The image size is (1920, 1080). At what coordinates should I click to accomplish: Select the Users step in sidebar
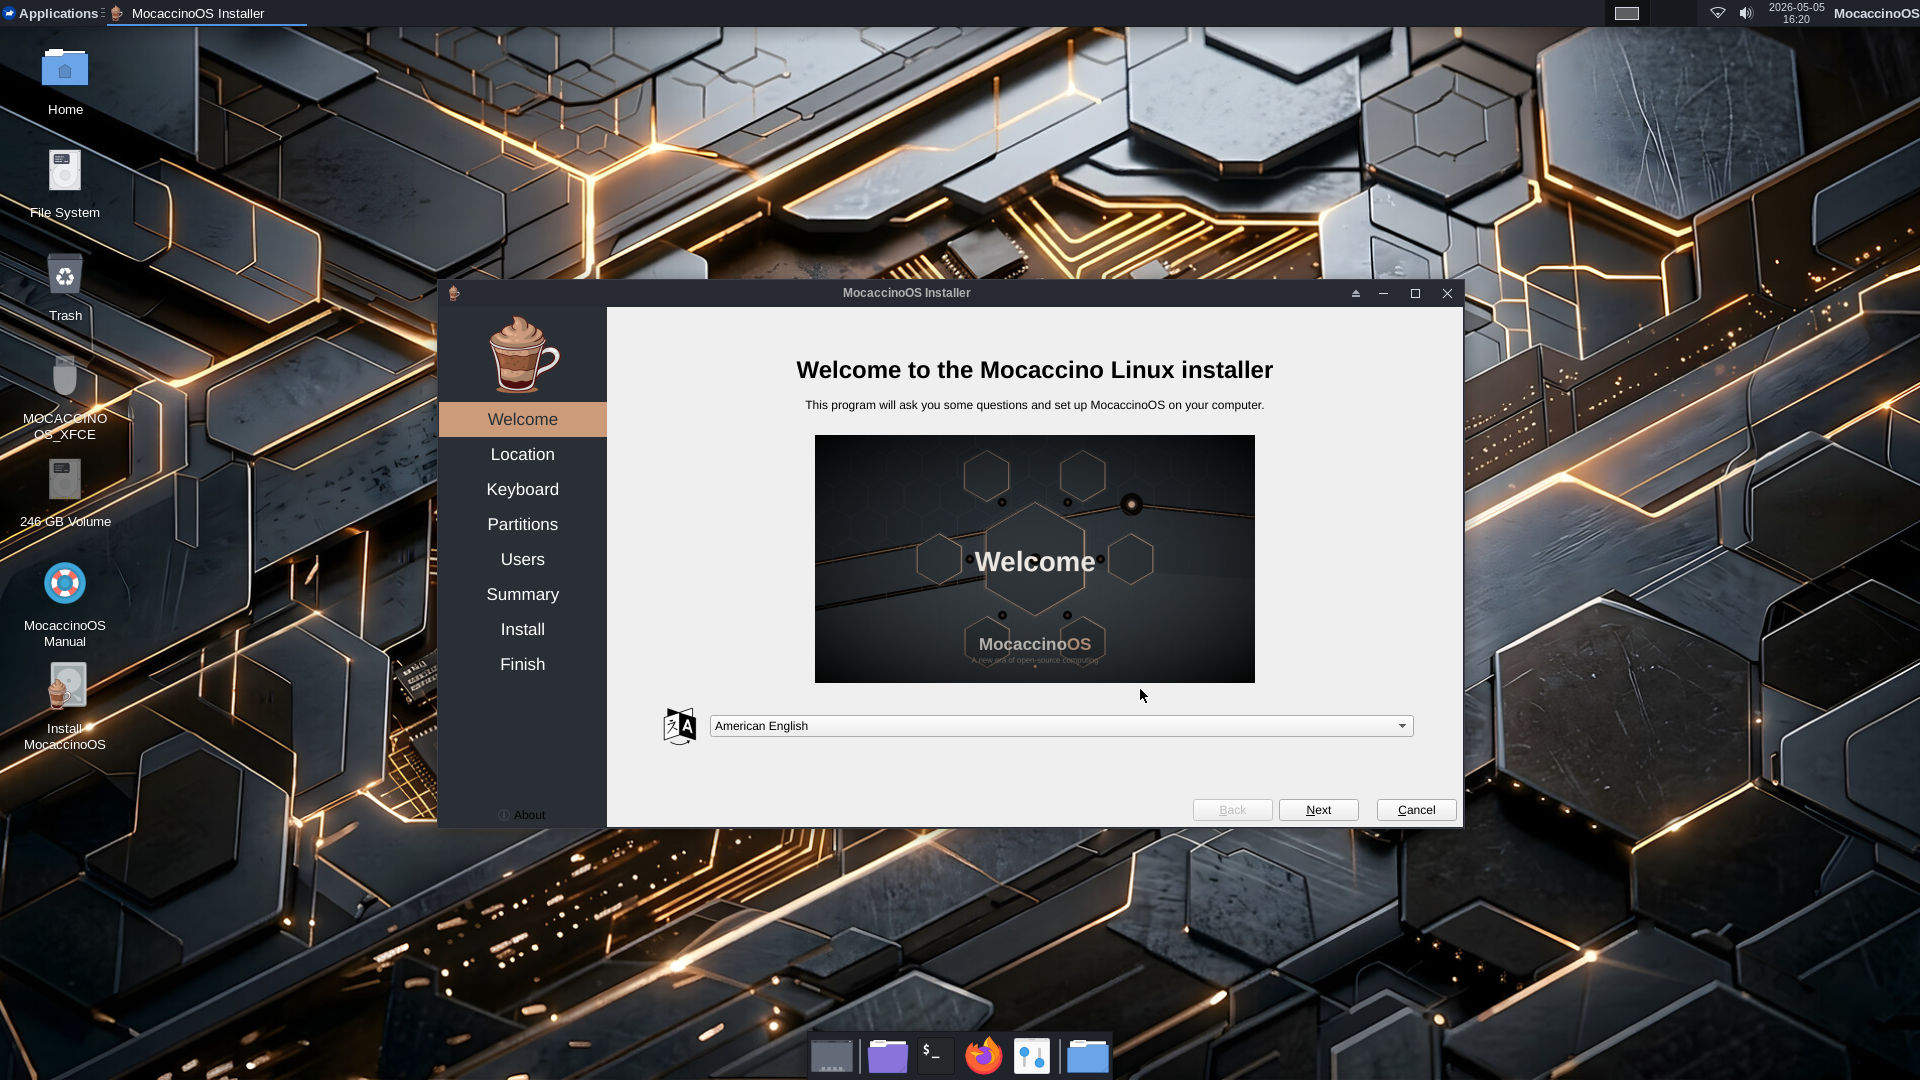pos(523,560)
